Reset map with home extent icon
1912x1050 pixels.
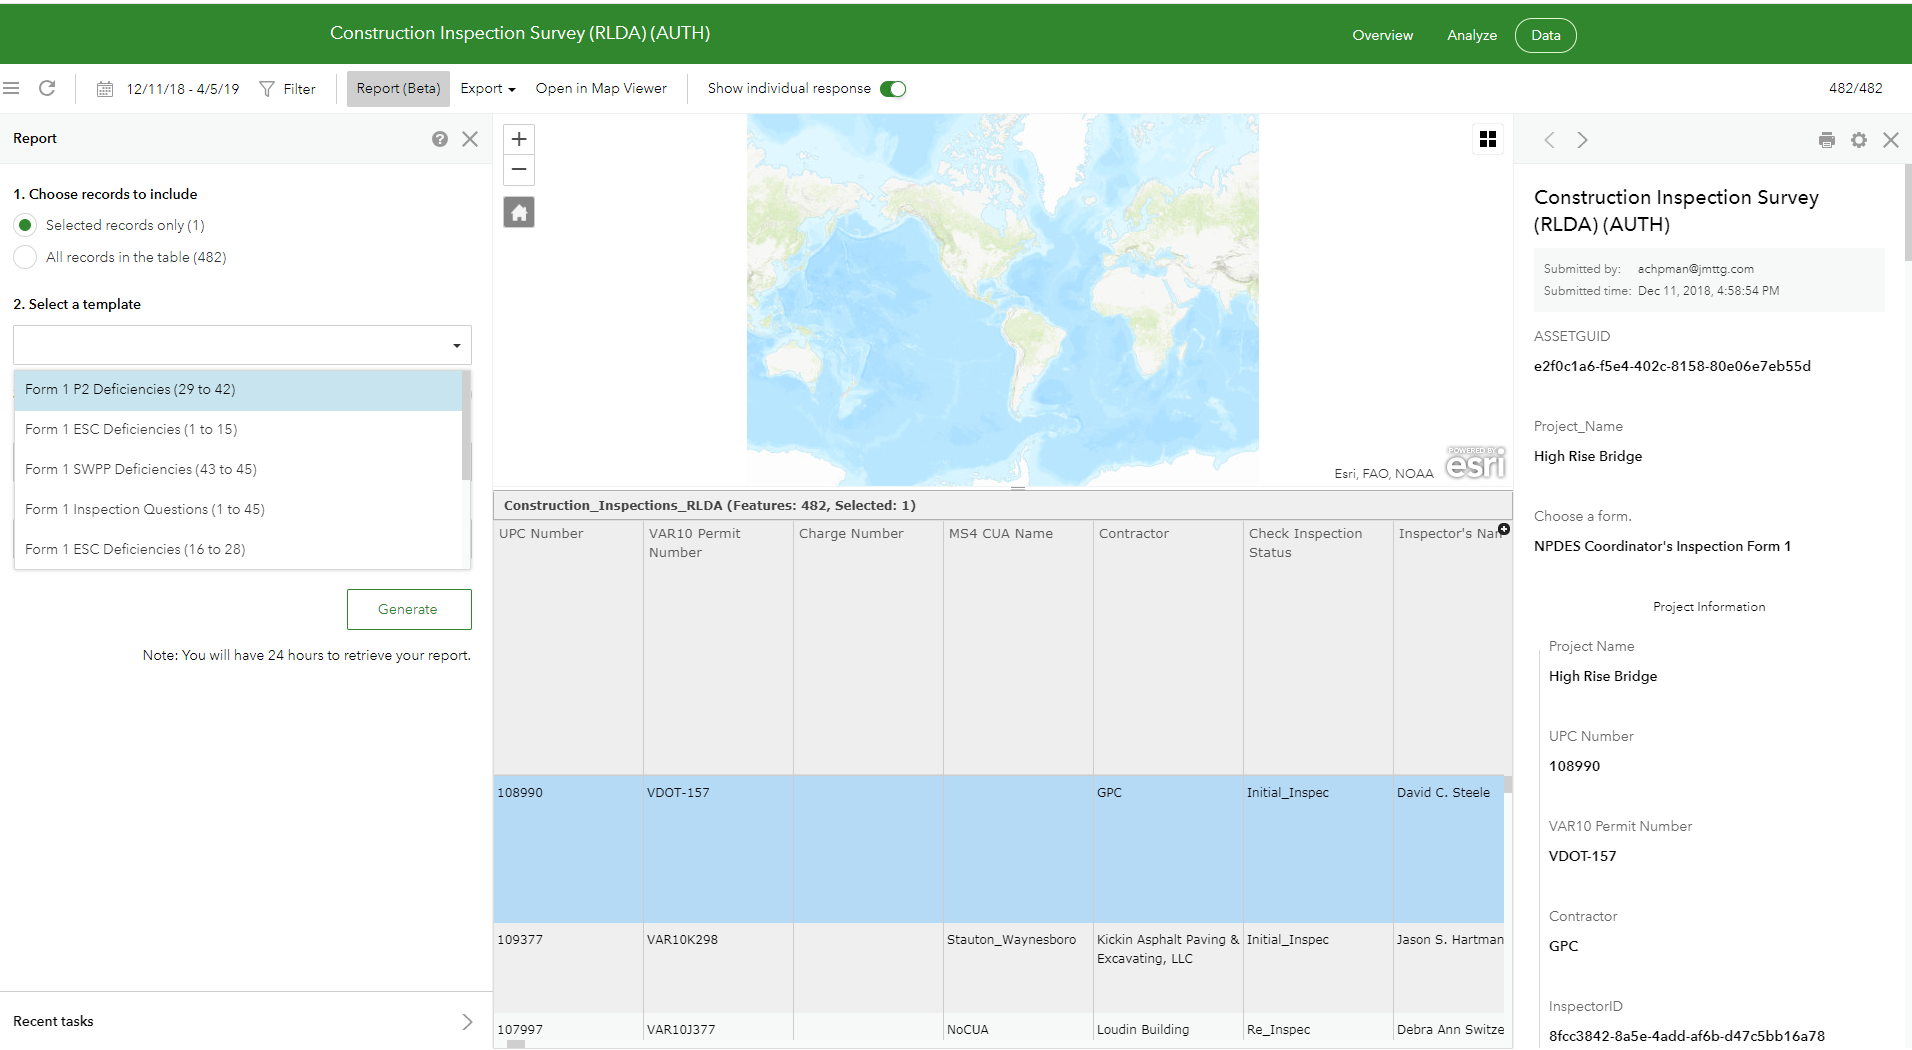(518, 212)
